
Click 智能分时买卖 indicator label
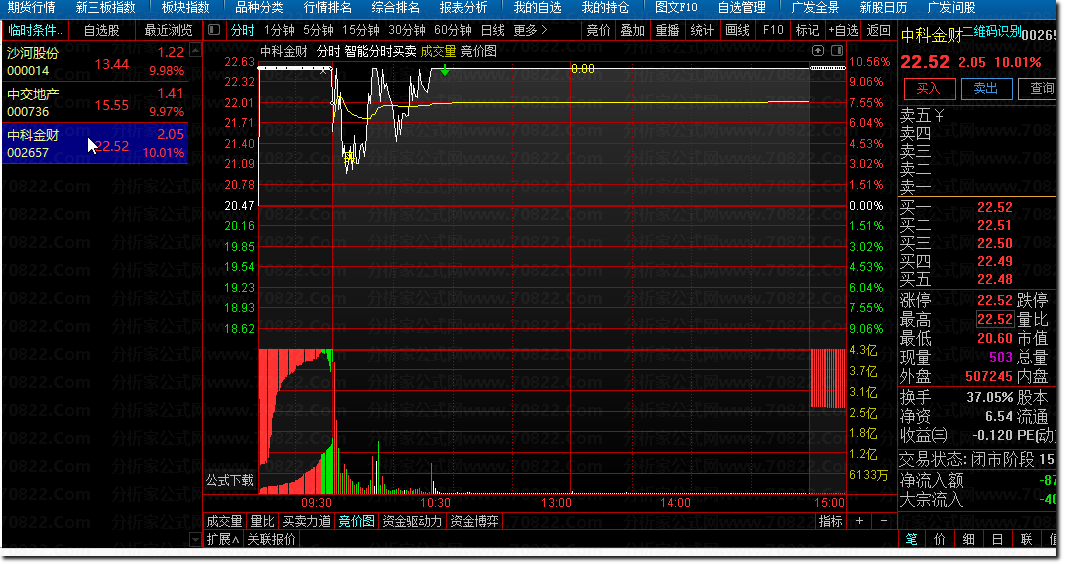pyautogui.click(x=380, y=51)
